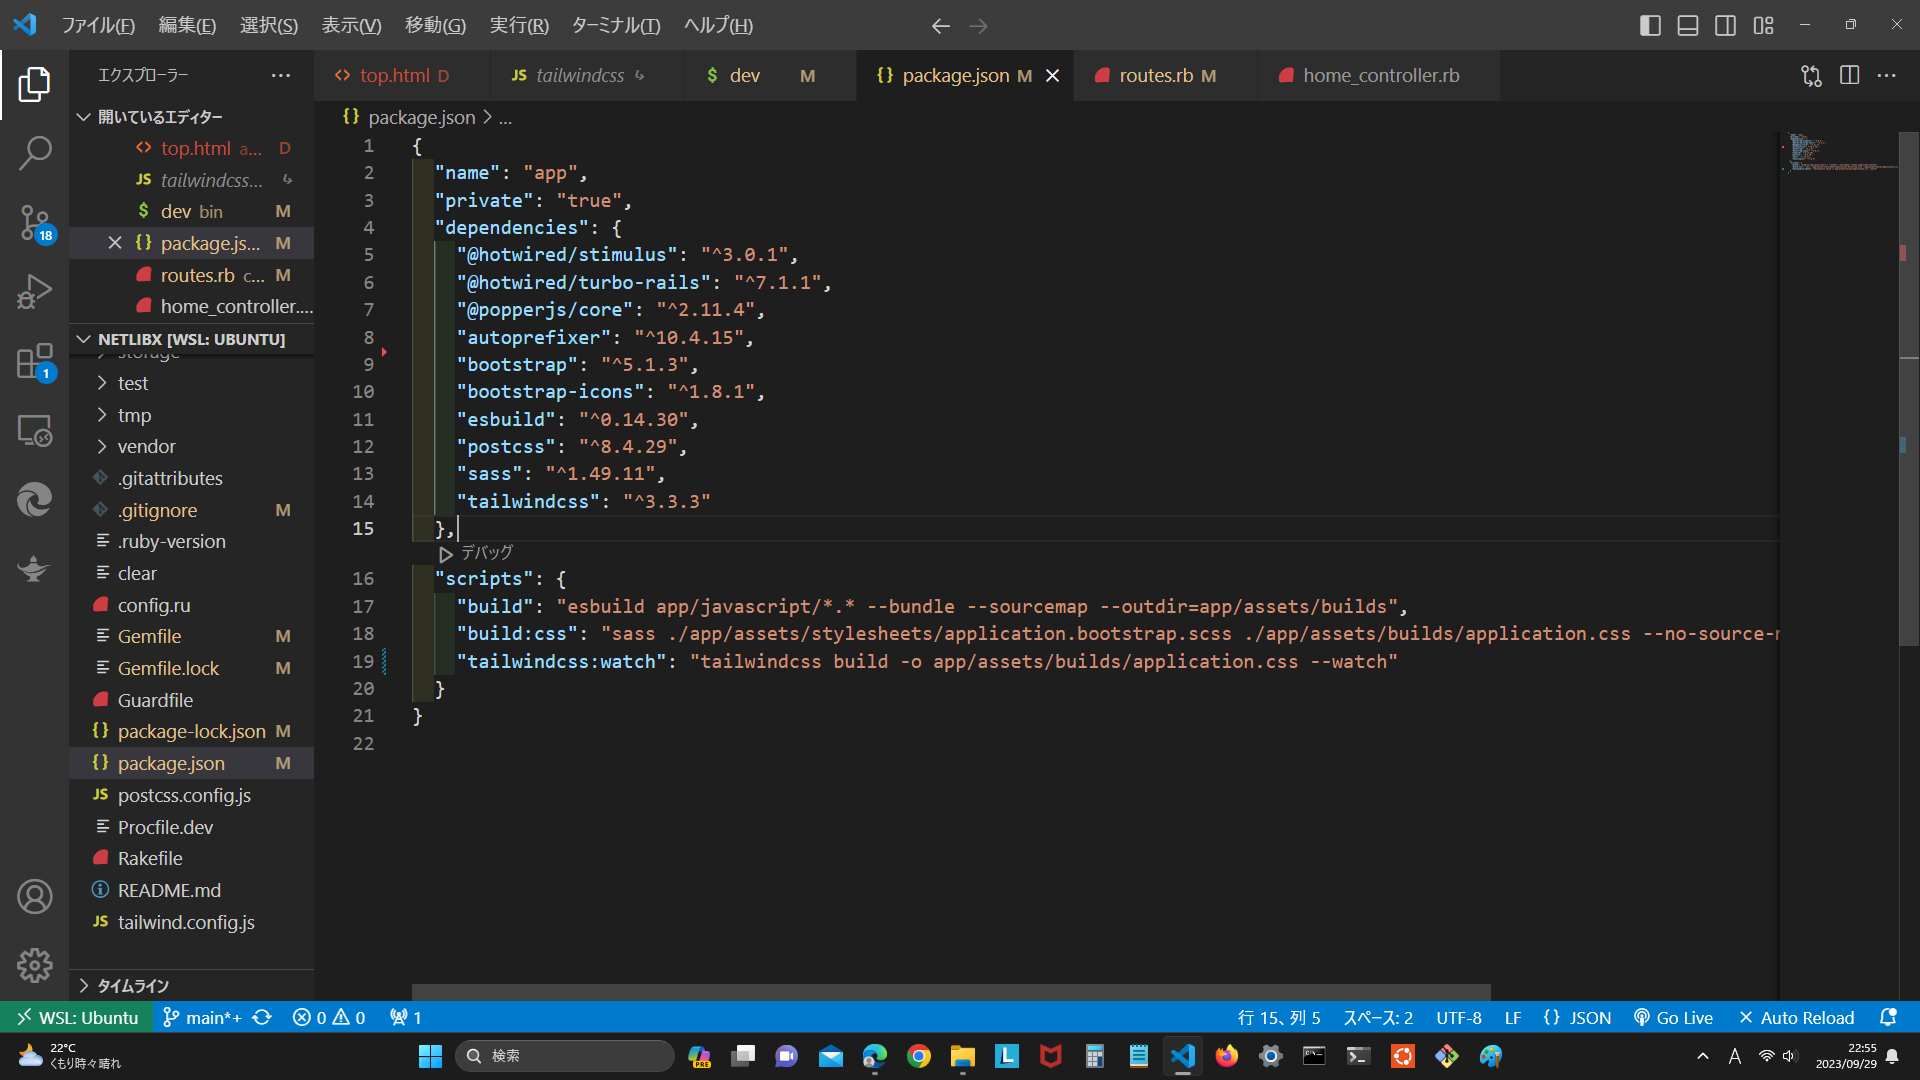Click the forwarded ports status item
The image size is (1920, 1080).
(406, 1017)
